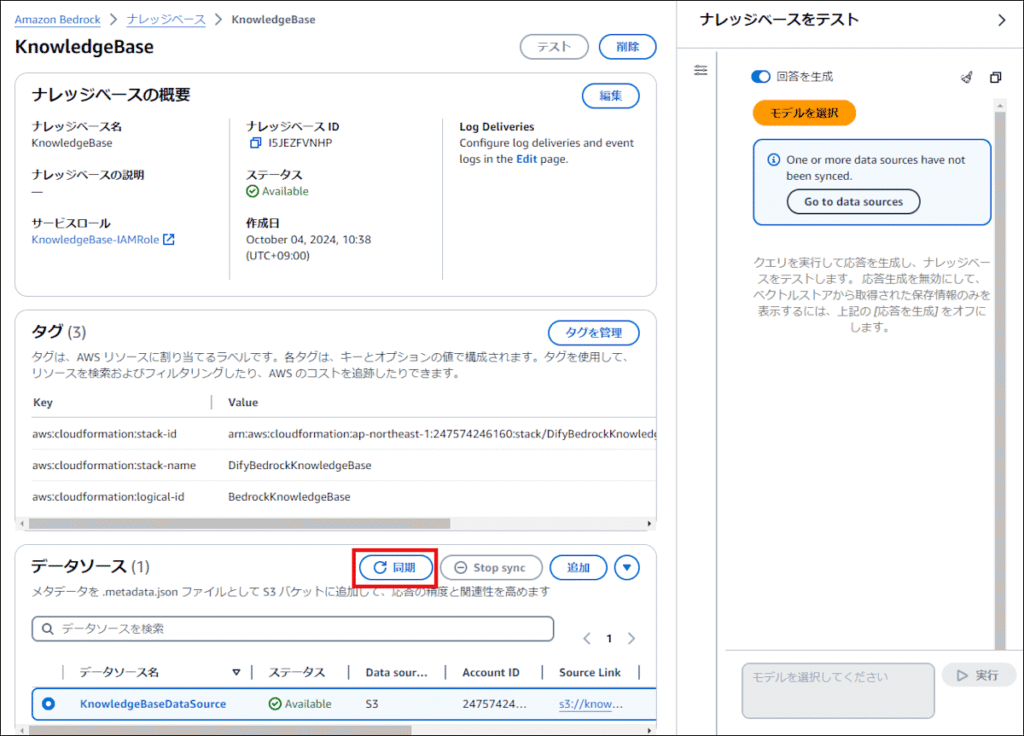
Task: Open the data source actions dropdown arrow
Action: (627, 568)
